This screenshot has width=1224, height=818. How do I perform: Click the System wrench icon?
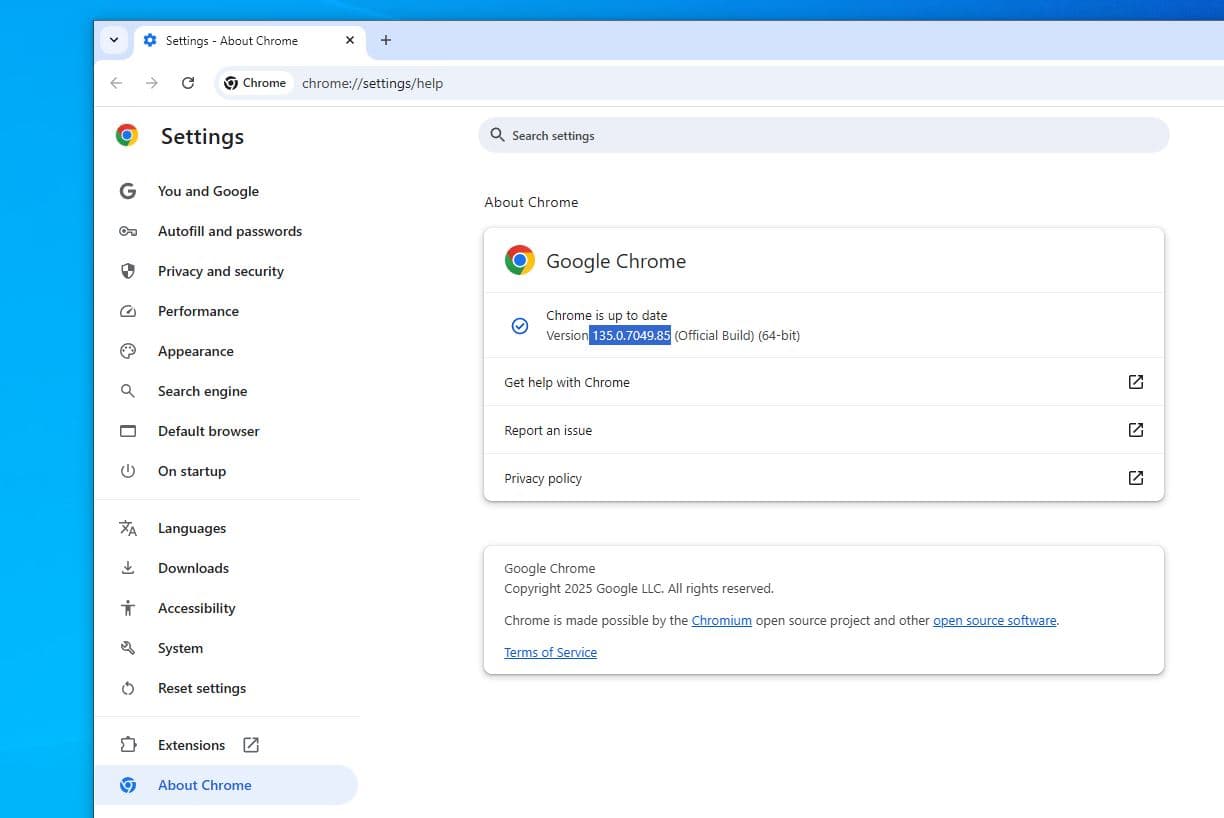[x=128, y=648]
